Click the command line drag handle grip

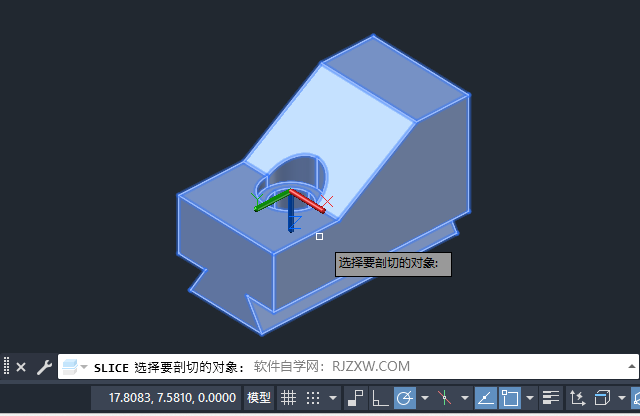pyautogui.click(x=6, y=365)
